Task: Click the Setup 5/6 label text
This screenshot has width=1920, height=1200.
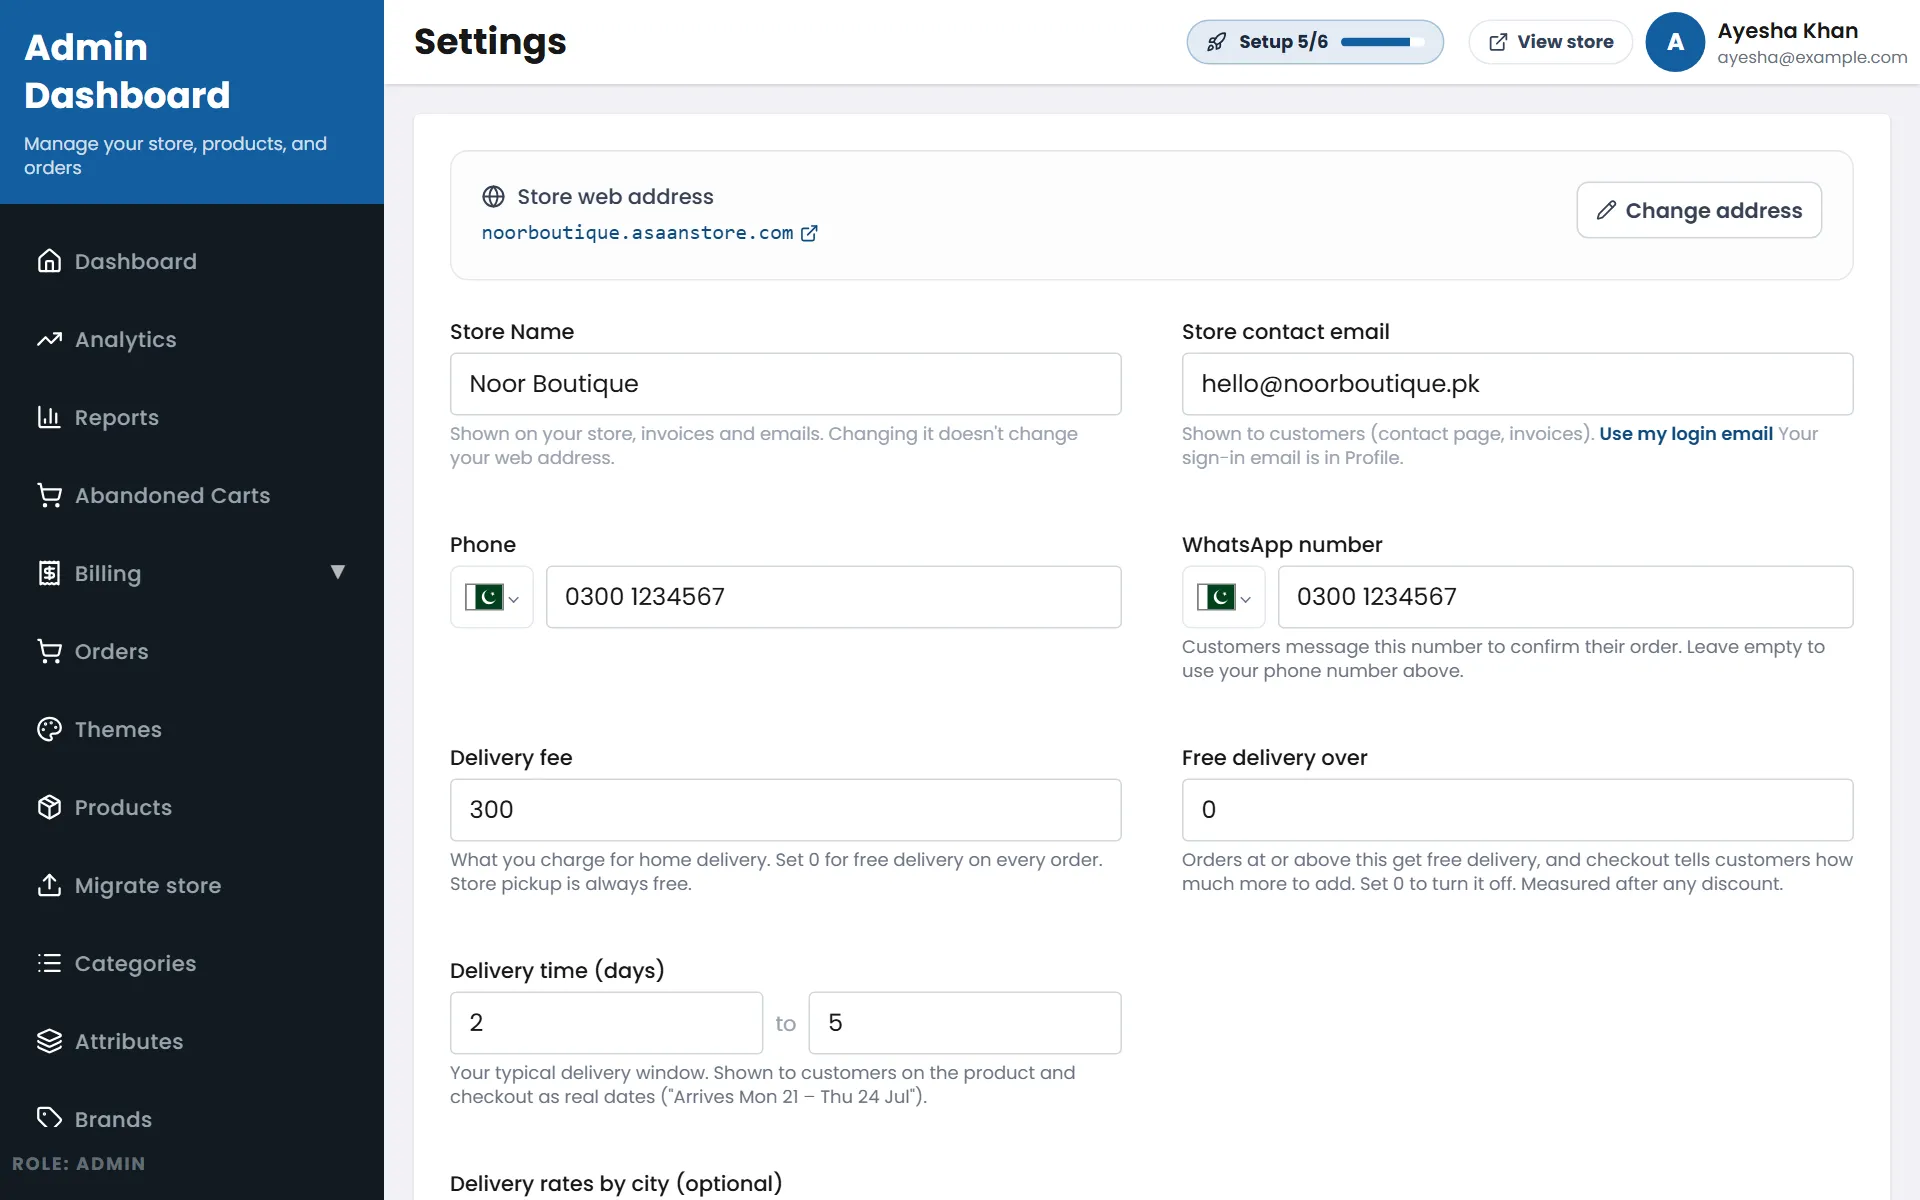Action: click(x=1283, y=42)
